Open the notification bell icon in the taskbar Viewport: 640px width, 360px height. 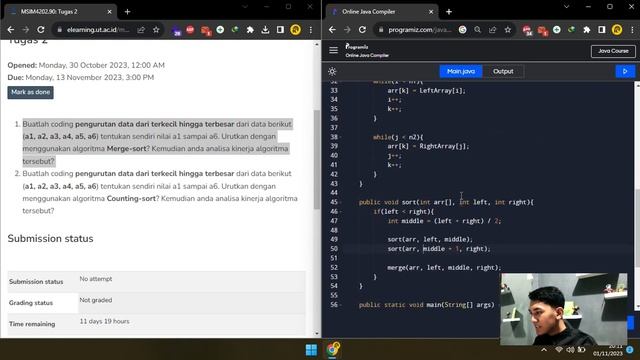click(630, 350)
